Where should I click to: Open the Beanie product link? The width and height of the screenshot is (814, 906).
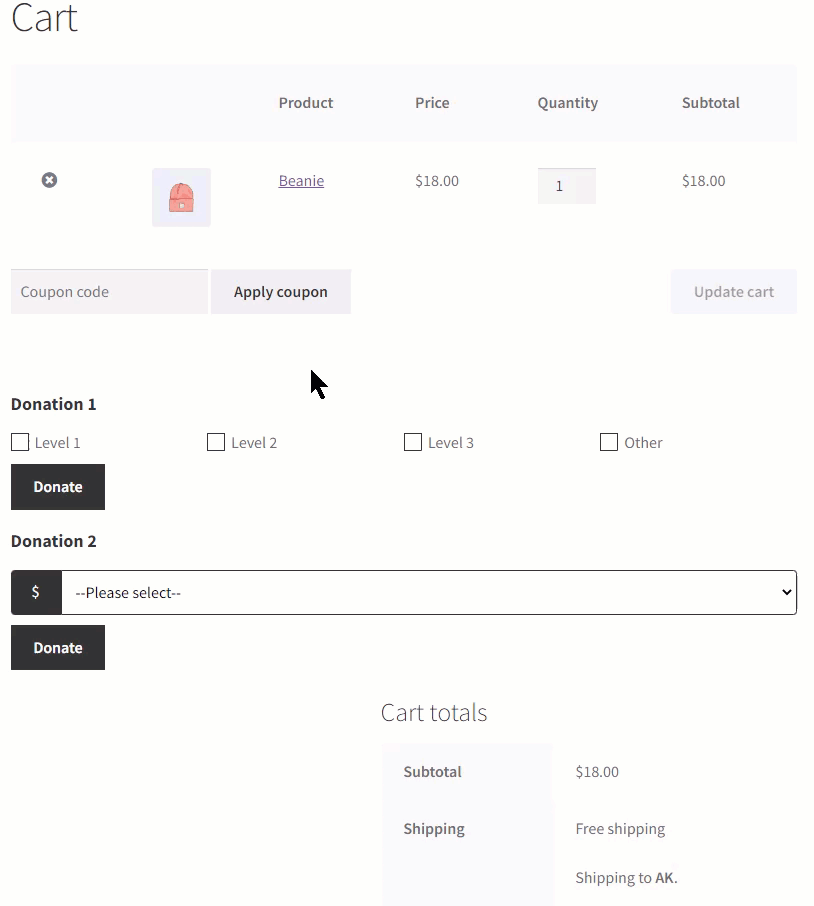301,181
